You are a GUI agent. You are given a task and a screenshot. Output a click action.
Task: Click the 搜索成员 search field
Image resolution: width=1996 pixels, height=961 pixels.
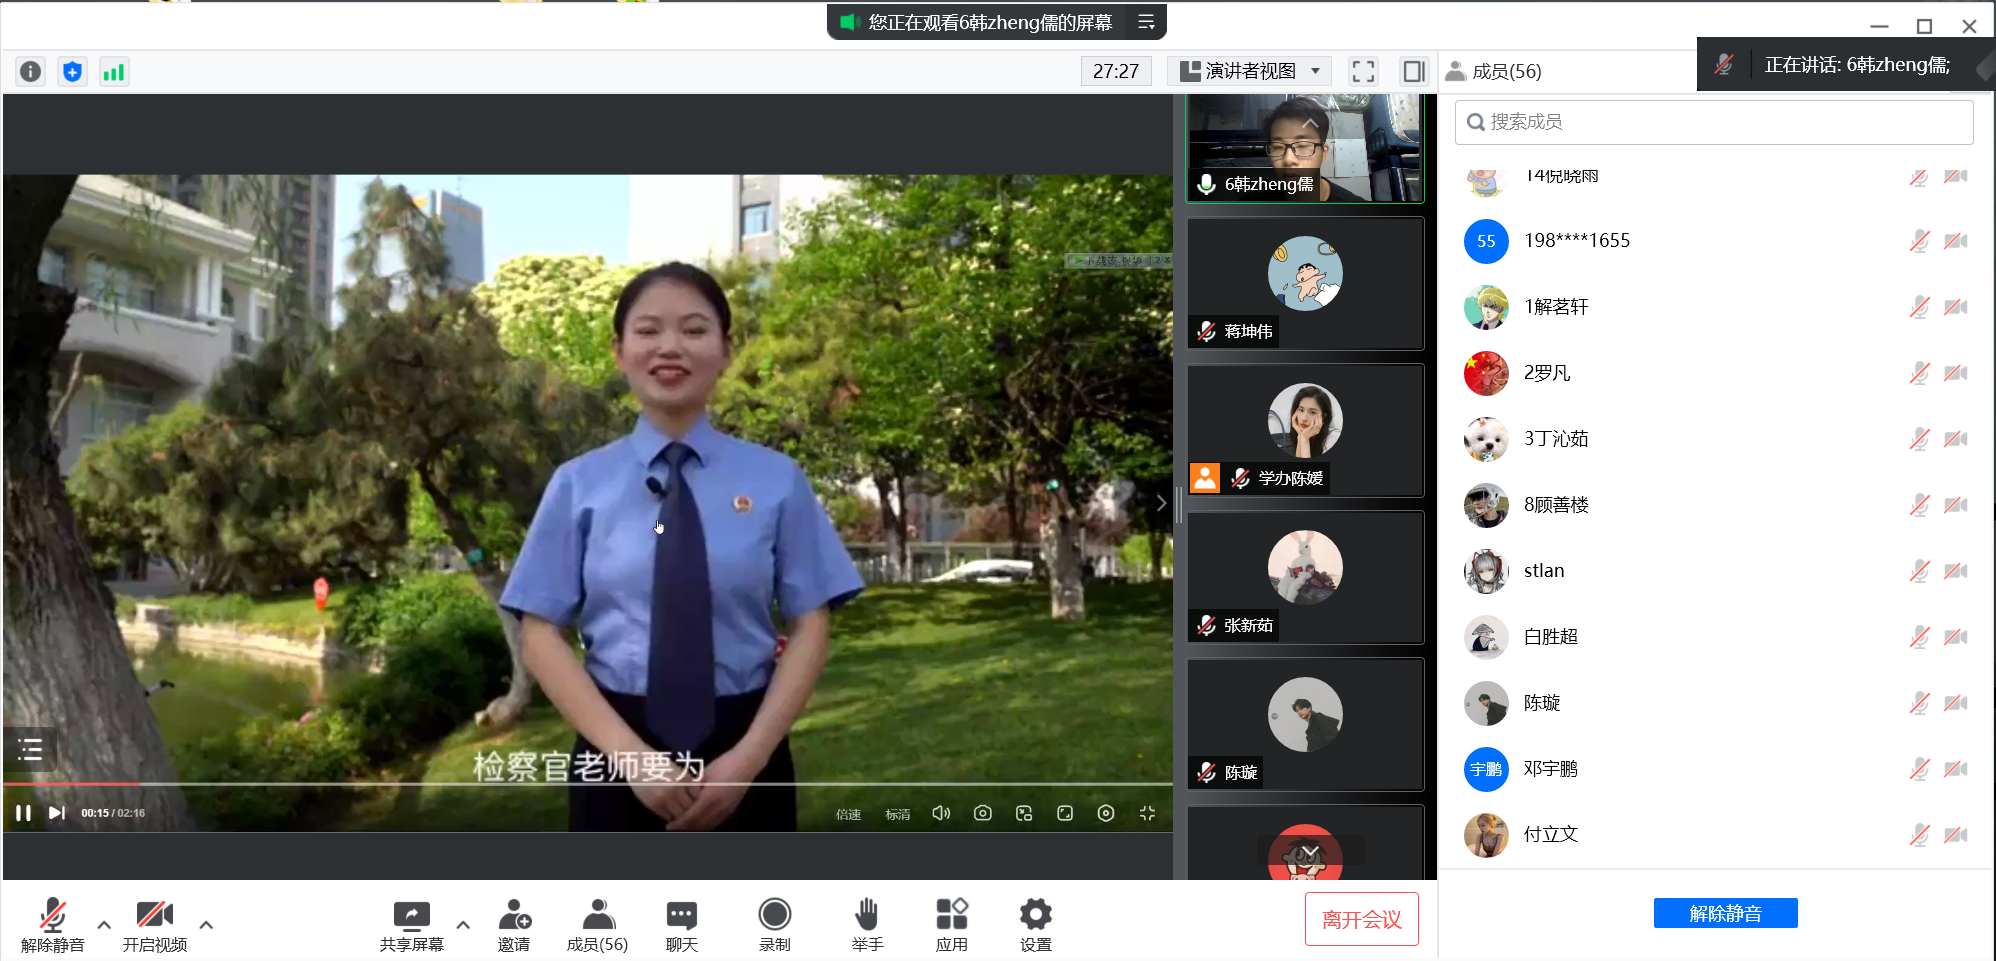[1714, 122]
